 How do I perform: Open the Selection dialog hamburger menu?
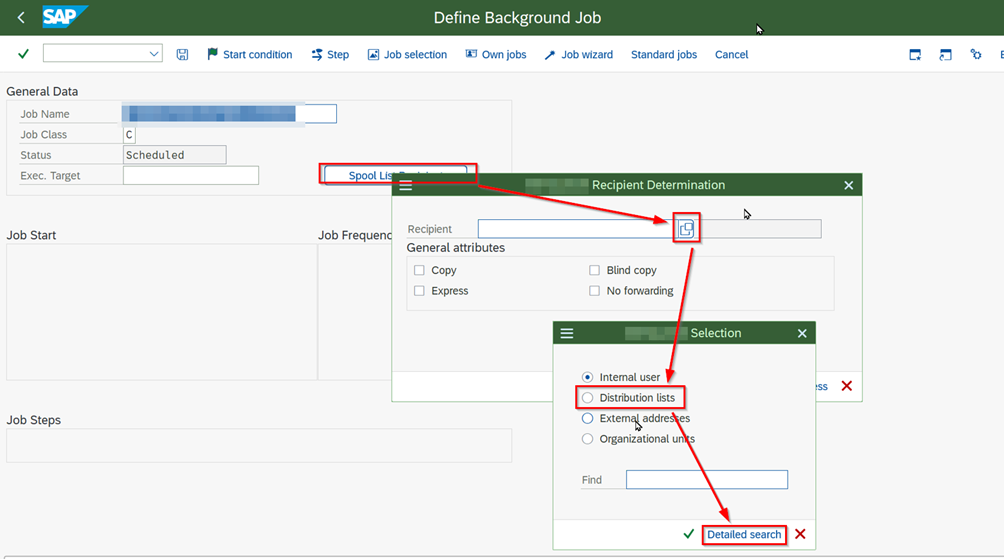pyautogui.click(x=567, y=333)
